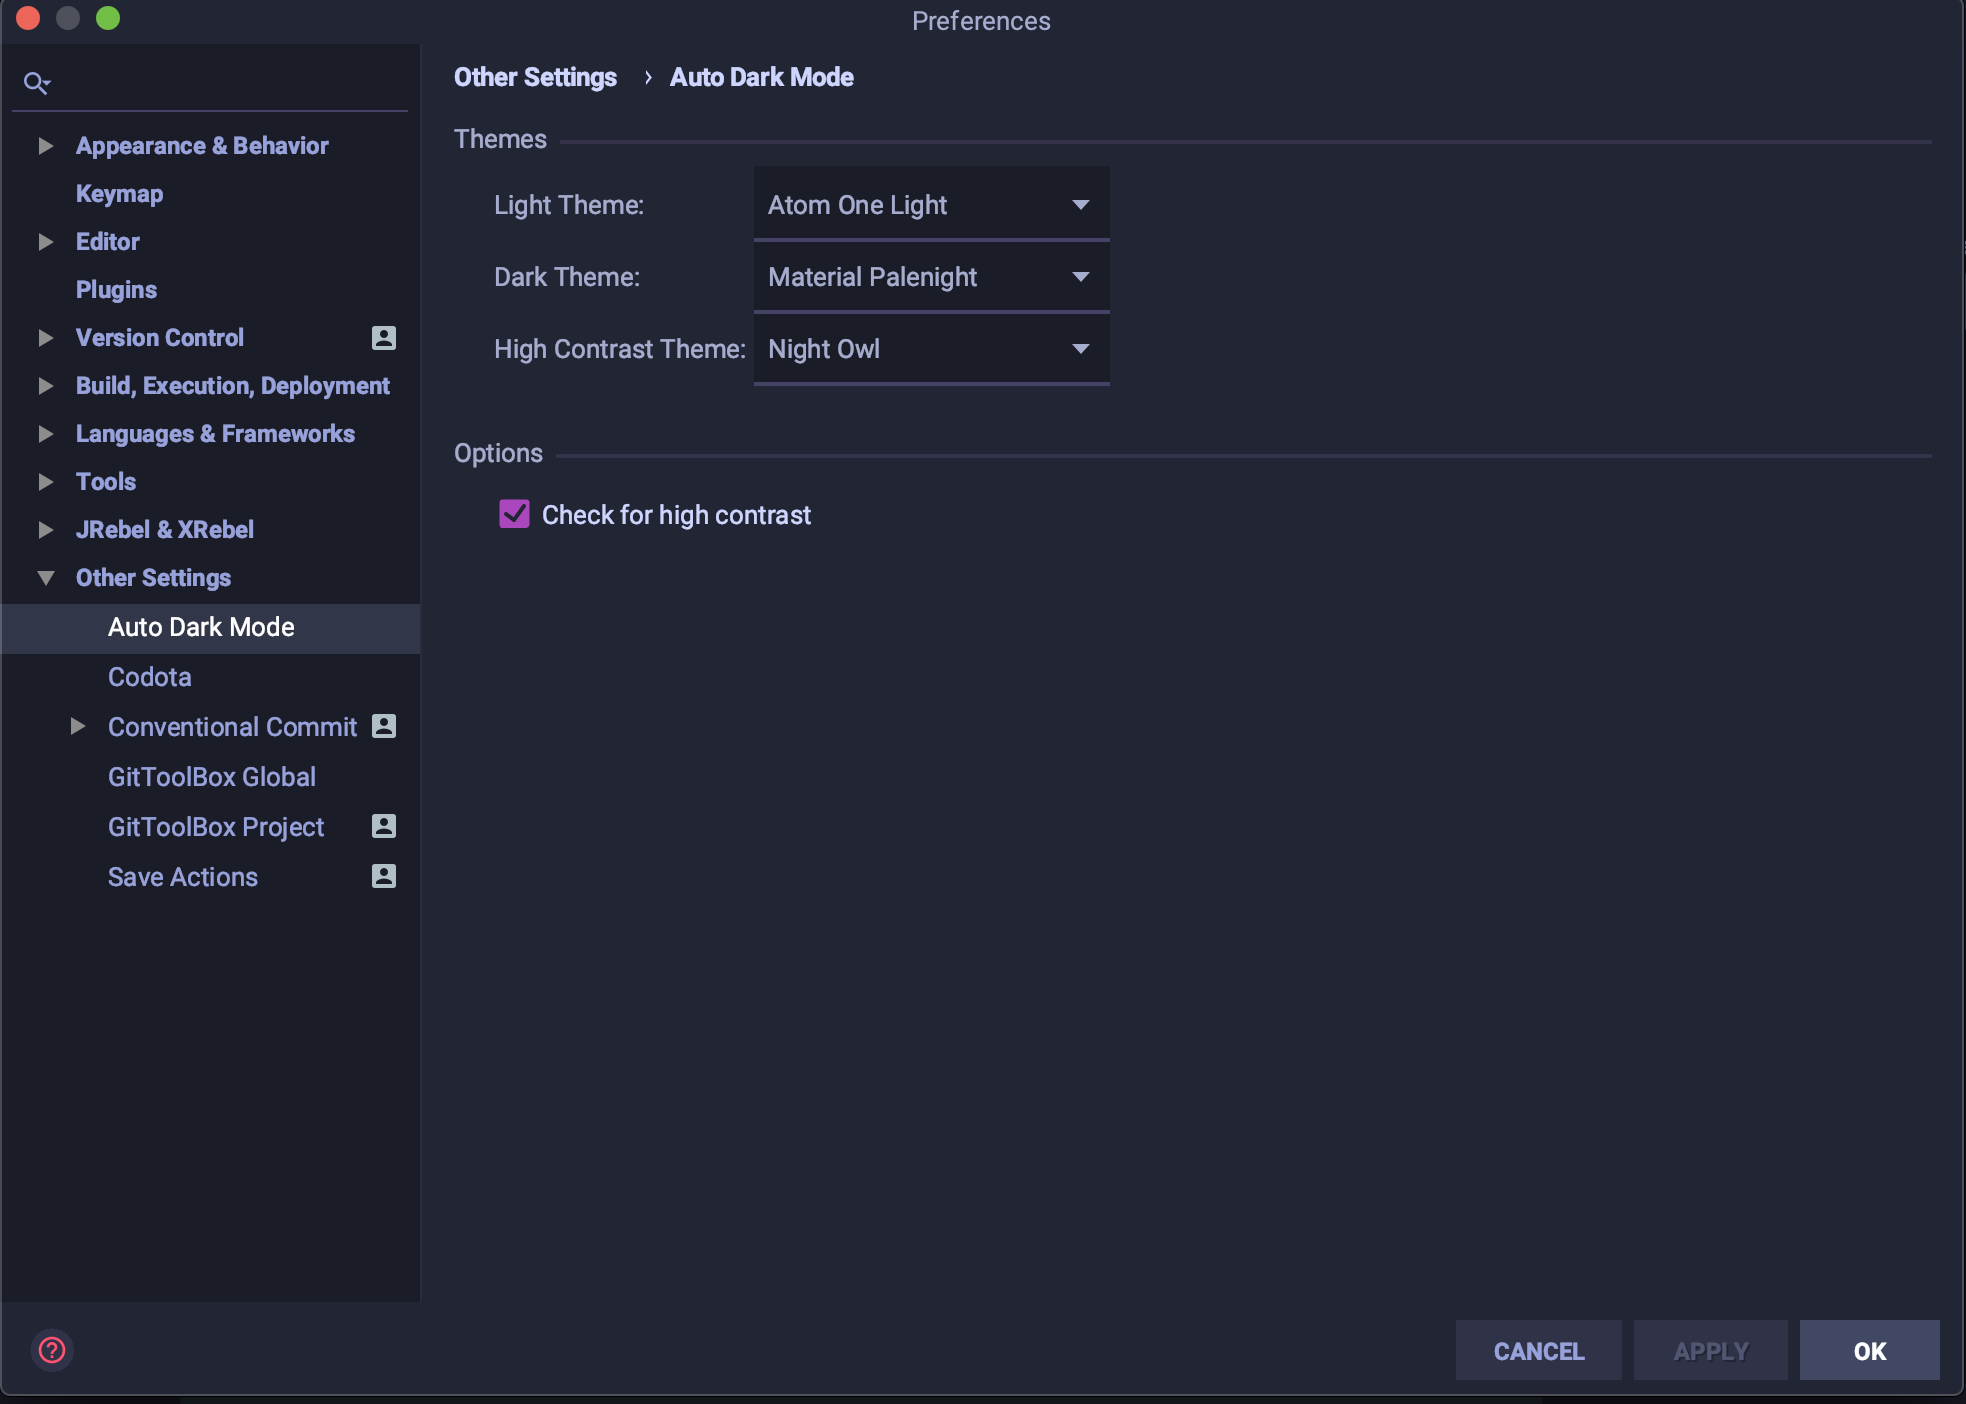1966x1404 pixels.
Task: Click the Auto Dark Mode breadcrumb
Action: (x=761, y=77)
